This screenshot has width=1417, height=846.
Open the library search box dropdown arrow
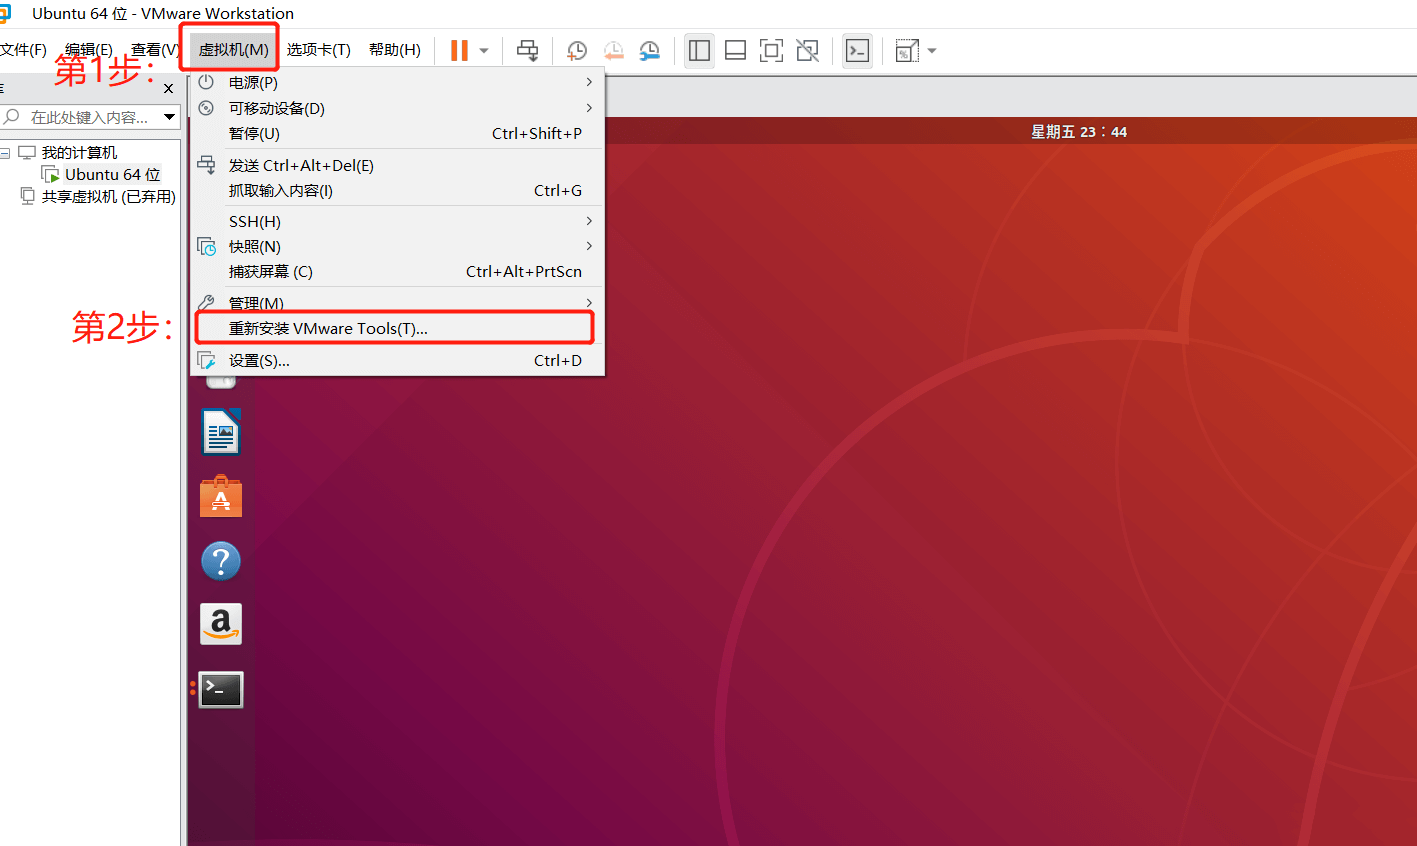tap(170, 117)
